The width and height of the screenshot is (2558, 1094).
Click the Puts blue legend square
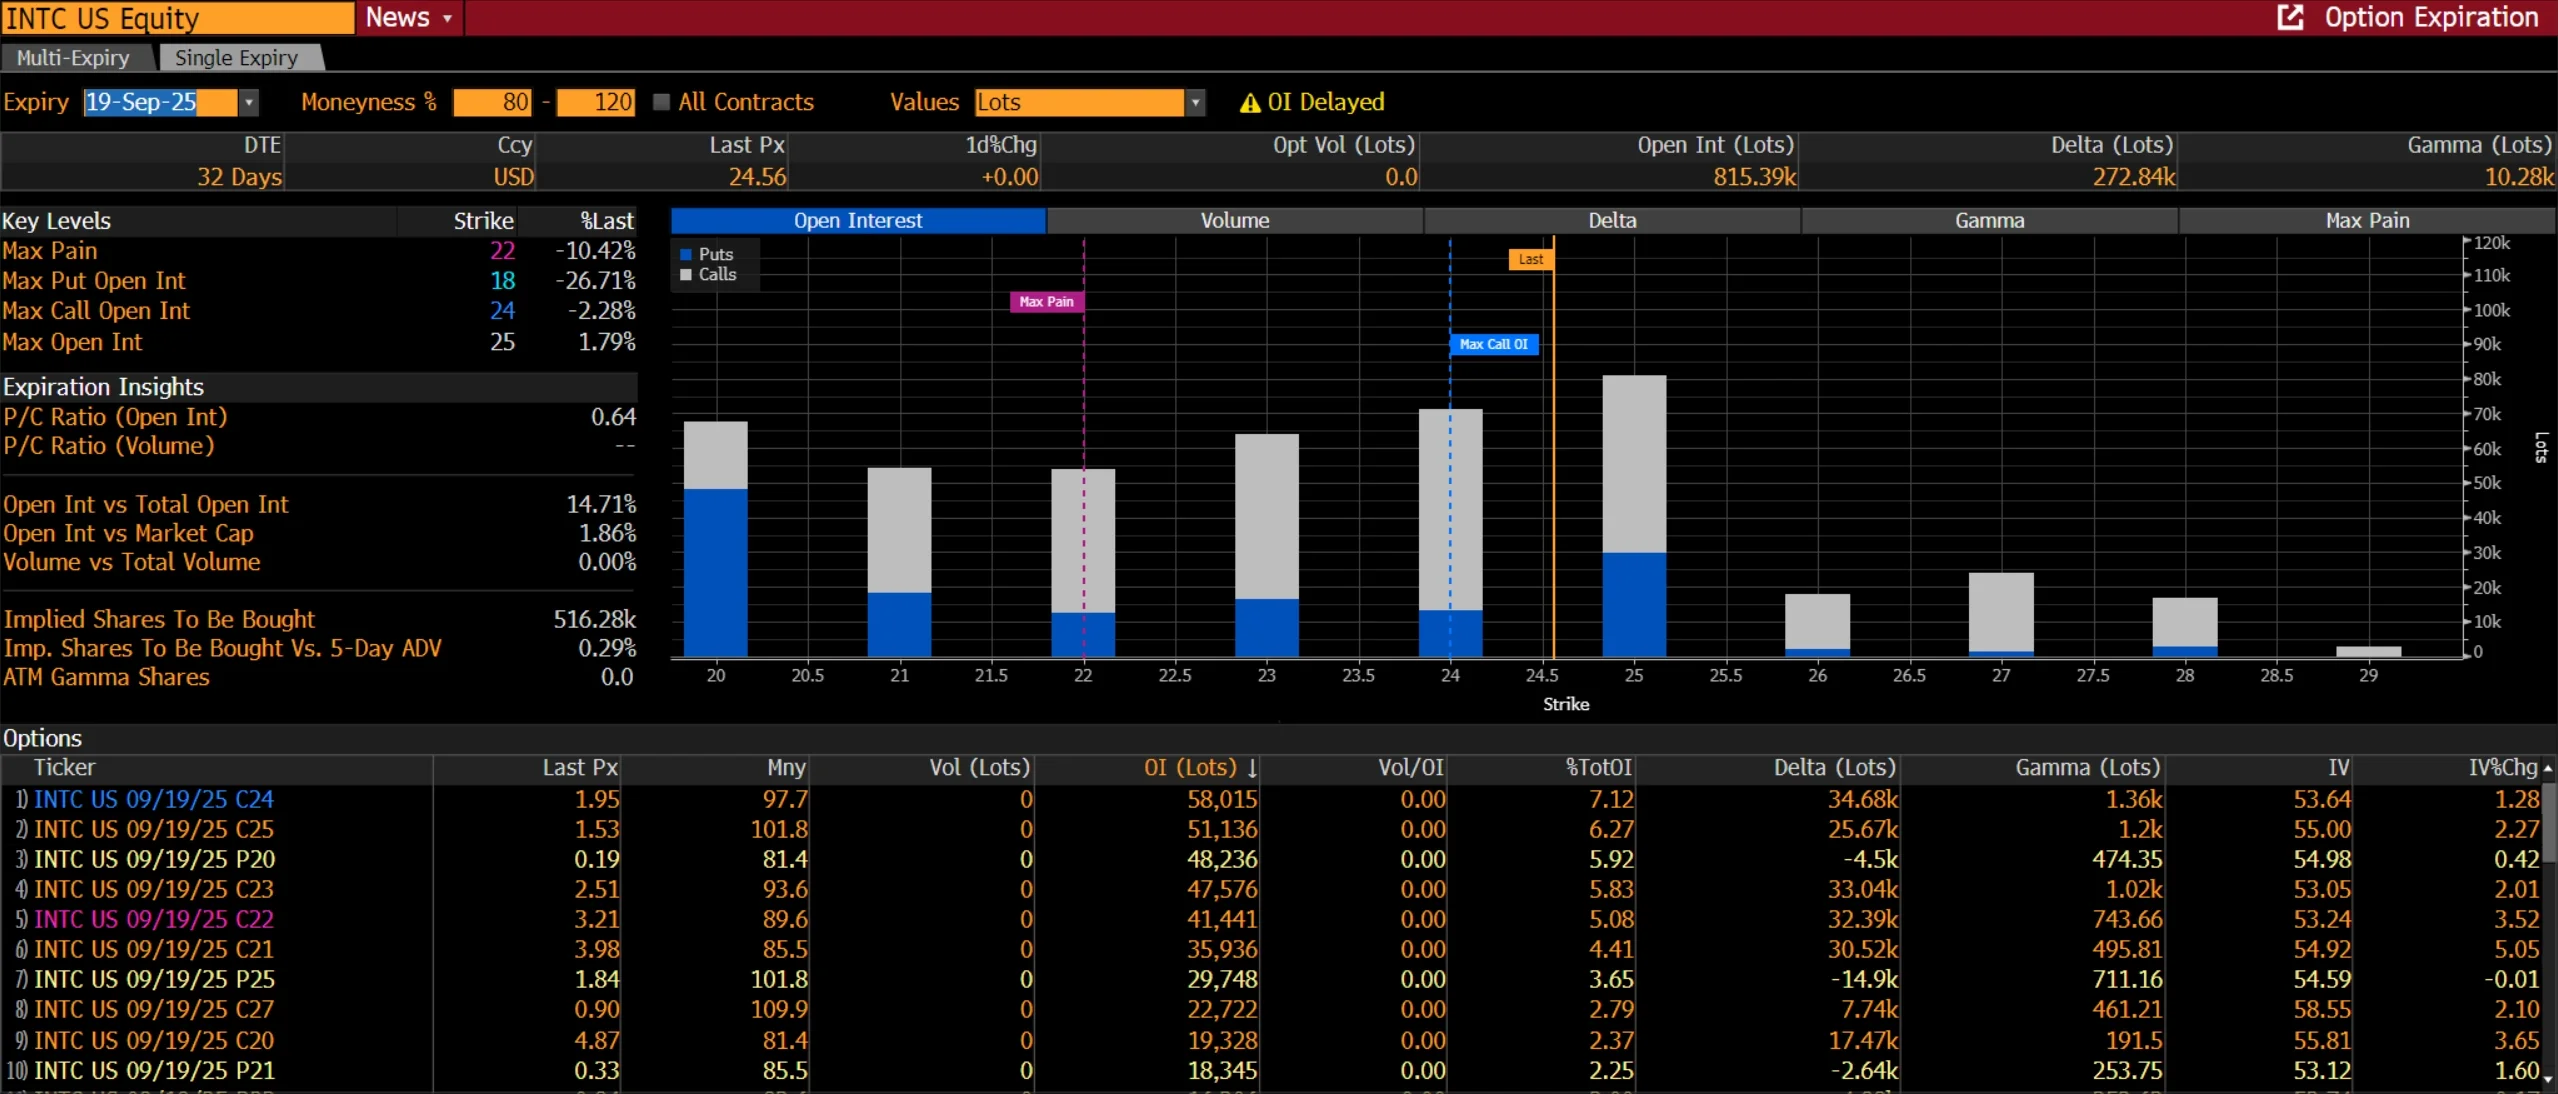(x=686, y=255)
